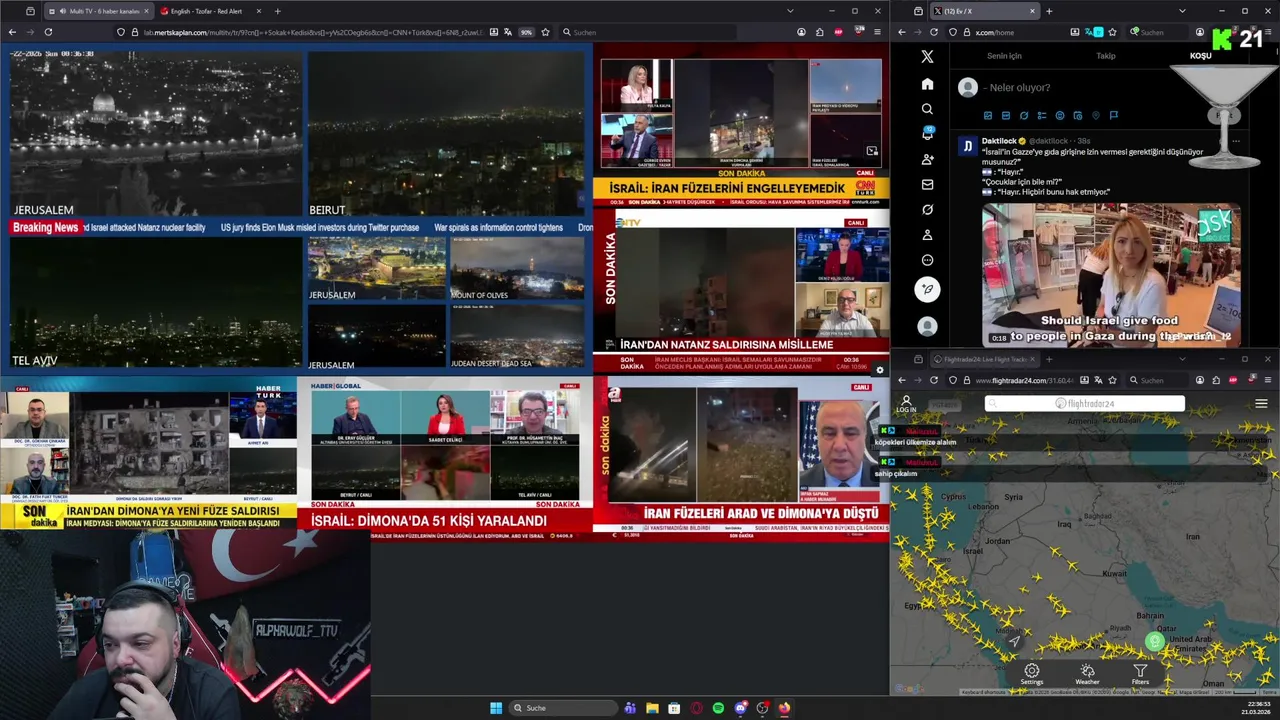Click the green marker near Qatar on map
Screen dimensions: 1280x720
1155,642
